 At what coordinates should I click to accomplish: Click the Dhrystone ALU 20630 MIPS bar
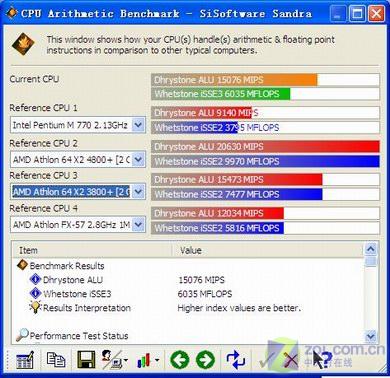click(265, 147)
